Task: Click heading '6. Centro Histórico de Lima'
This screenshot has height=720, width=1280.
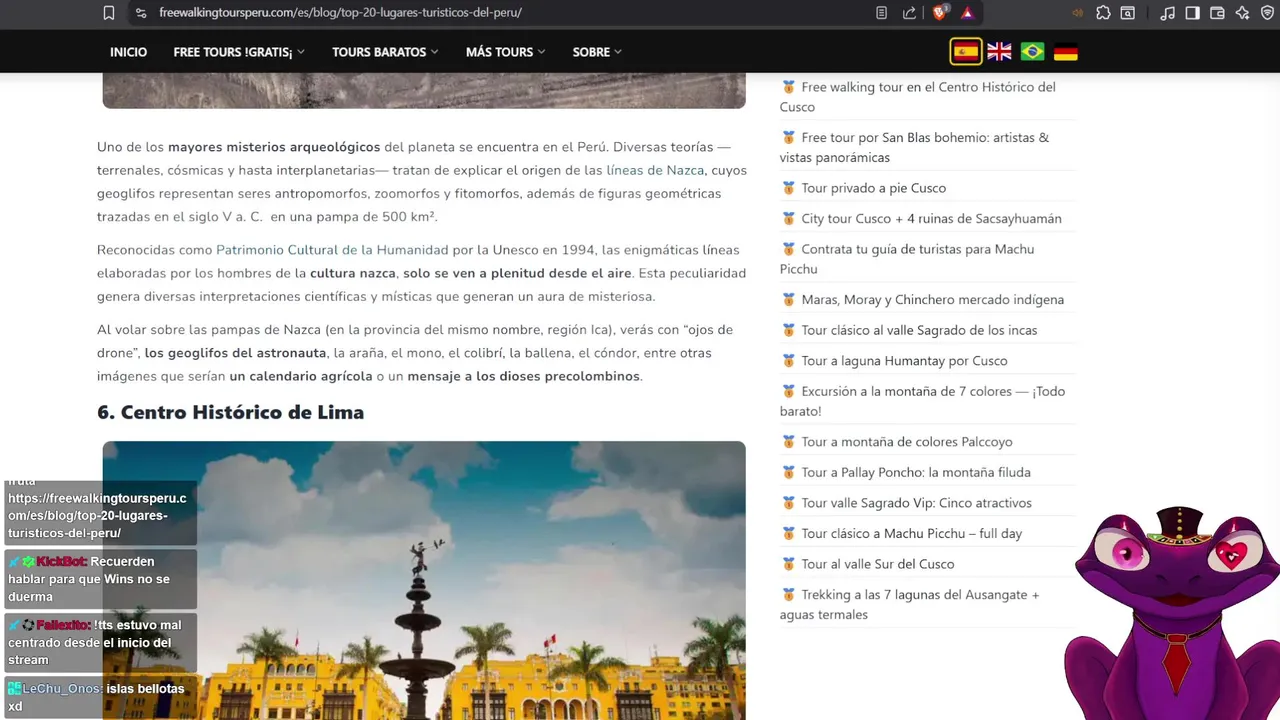Action: point(230,412)
